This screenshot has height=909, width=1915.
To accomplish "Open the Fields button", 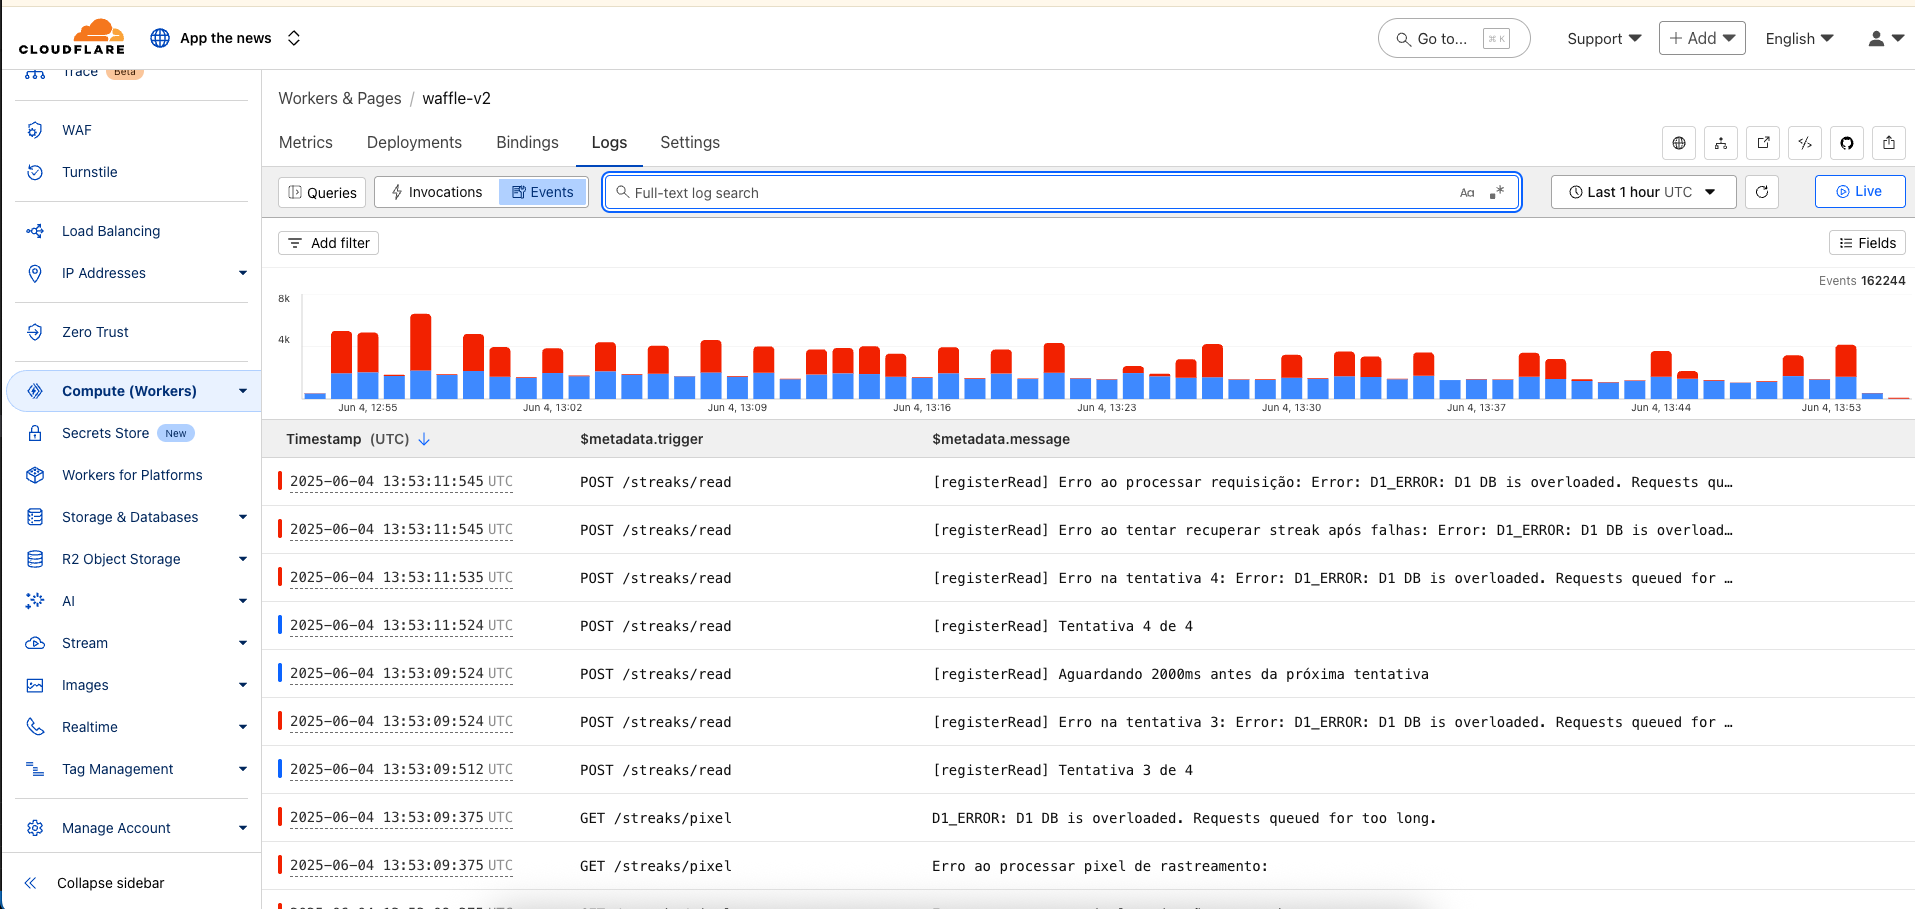I will (x=1867, y=243).
